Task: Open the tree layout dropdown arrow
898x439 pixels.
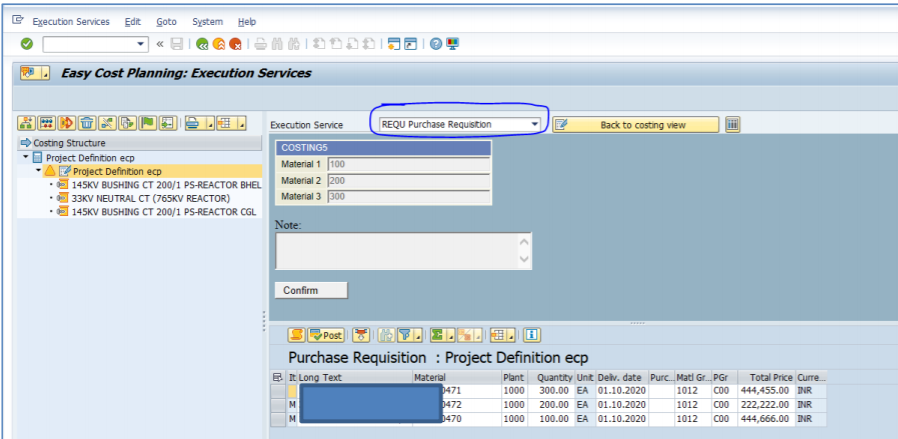Action: 242,124
